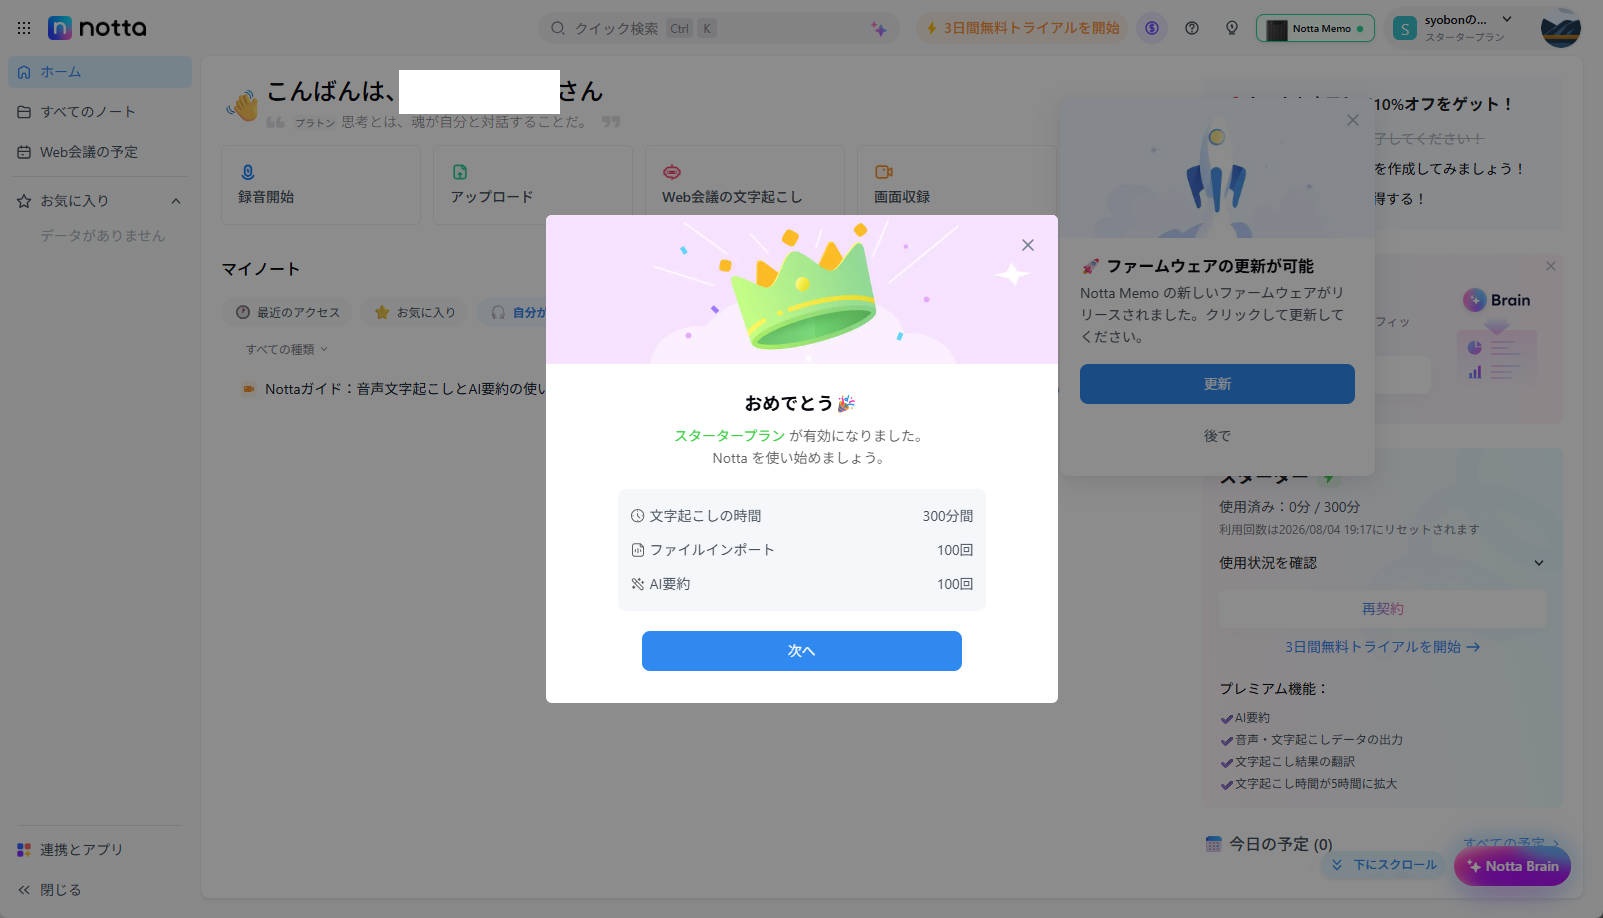This screenshot has width=1603, height=918.
Task: Click the 文字起こしの時間 row
Action: (x=802, y=516)
